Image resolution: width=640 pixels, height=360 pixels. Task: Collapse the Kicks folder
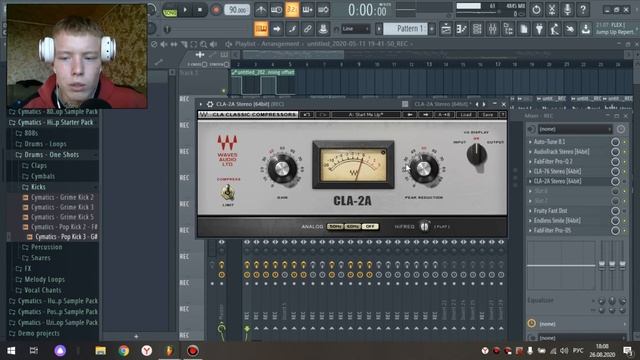38,187
